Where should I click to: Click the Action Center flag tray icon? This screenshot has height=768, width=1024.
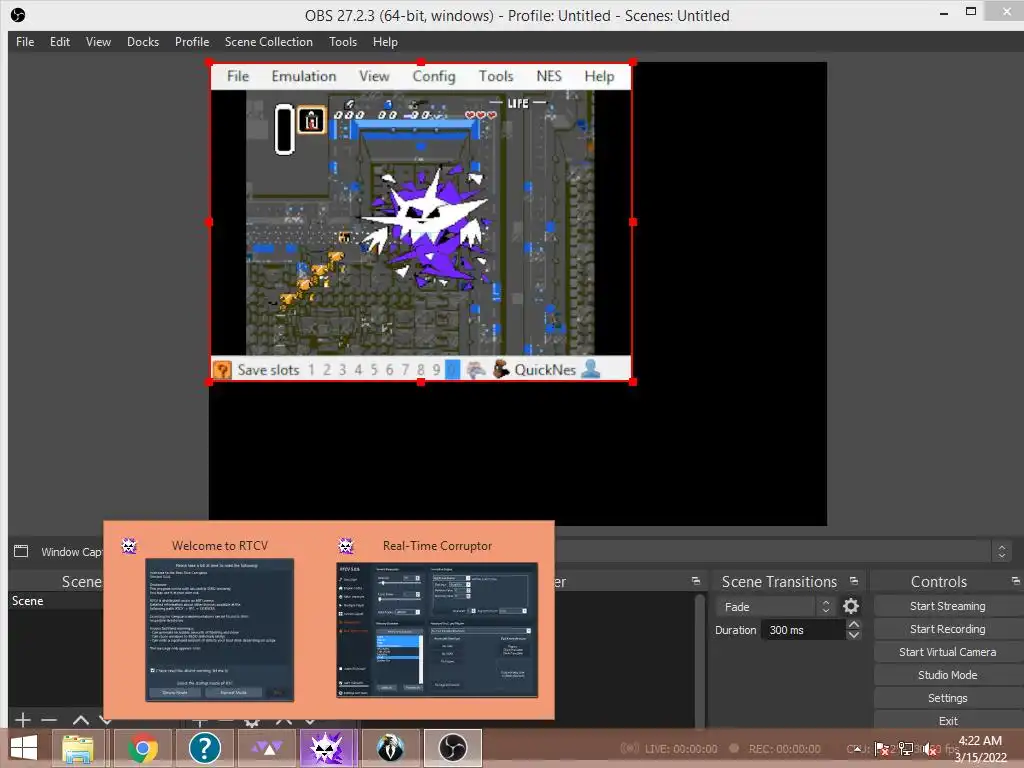[882, 748]
